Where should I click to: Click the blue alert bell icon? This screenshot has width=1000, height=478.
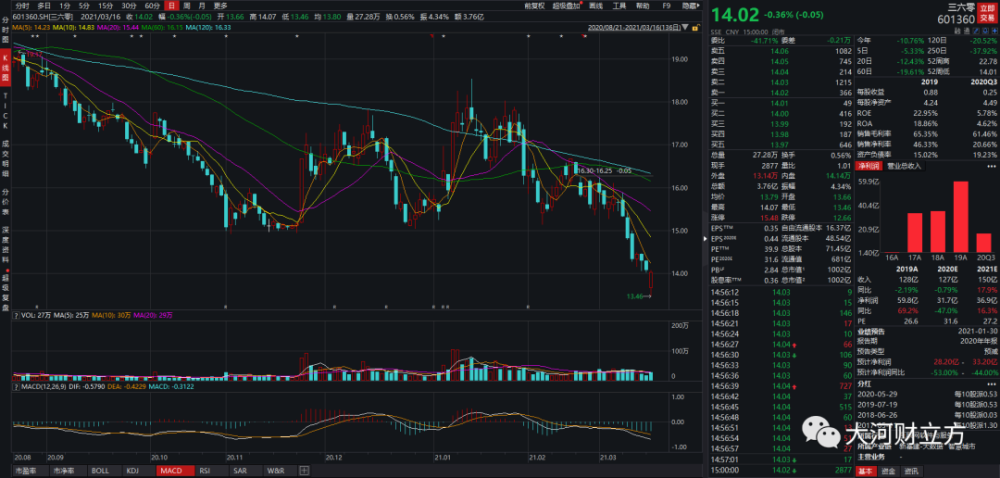tap(985, 30)
